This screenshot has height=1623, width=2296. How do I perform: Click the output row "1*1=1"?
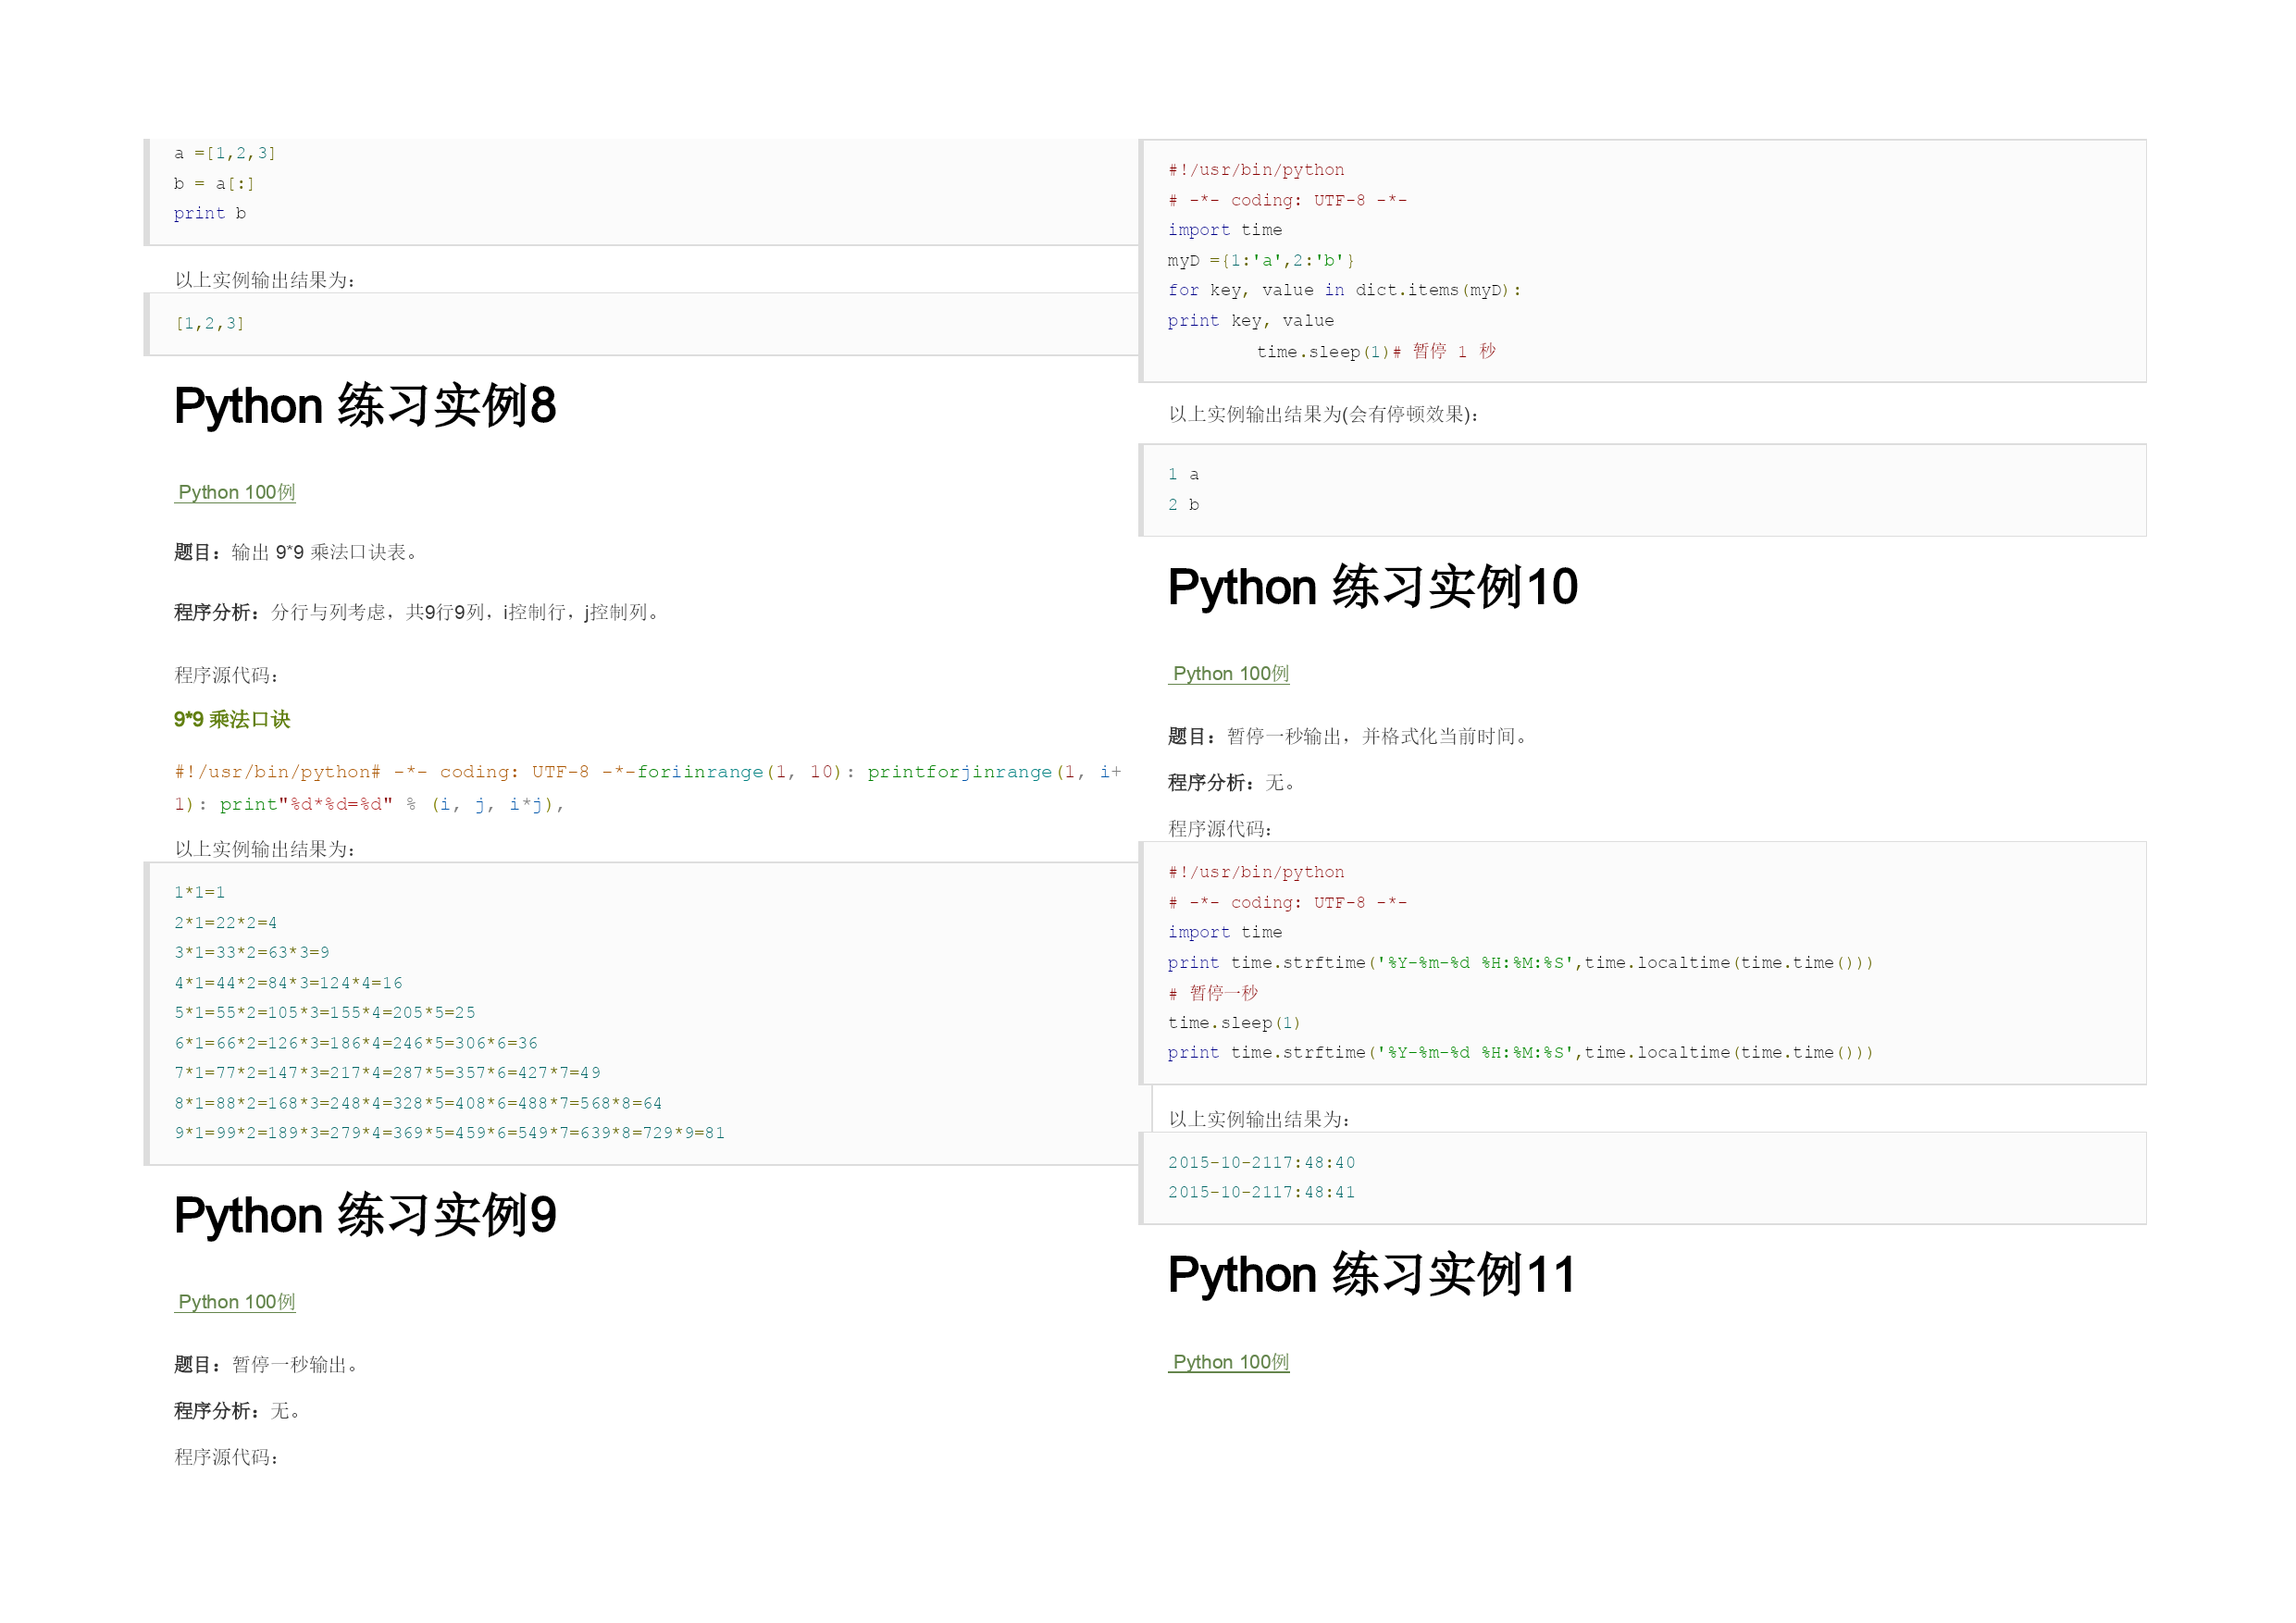200,892
